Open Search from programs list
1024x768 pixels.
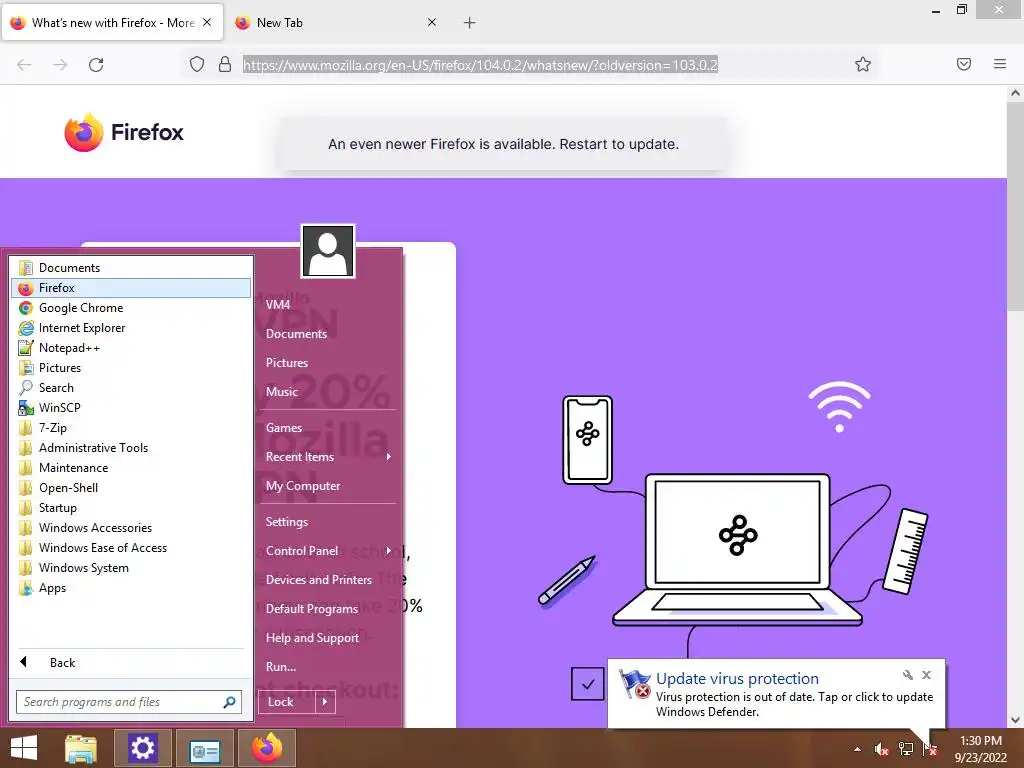(131, 388)
